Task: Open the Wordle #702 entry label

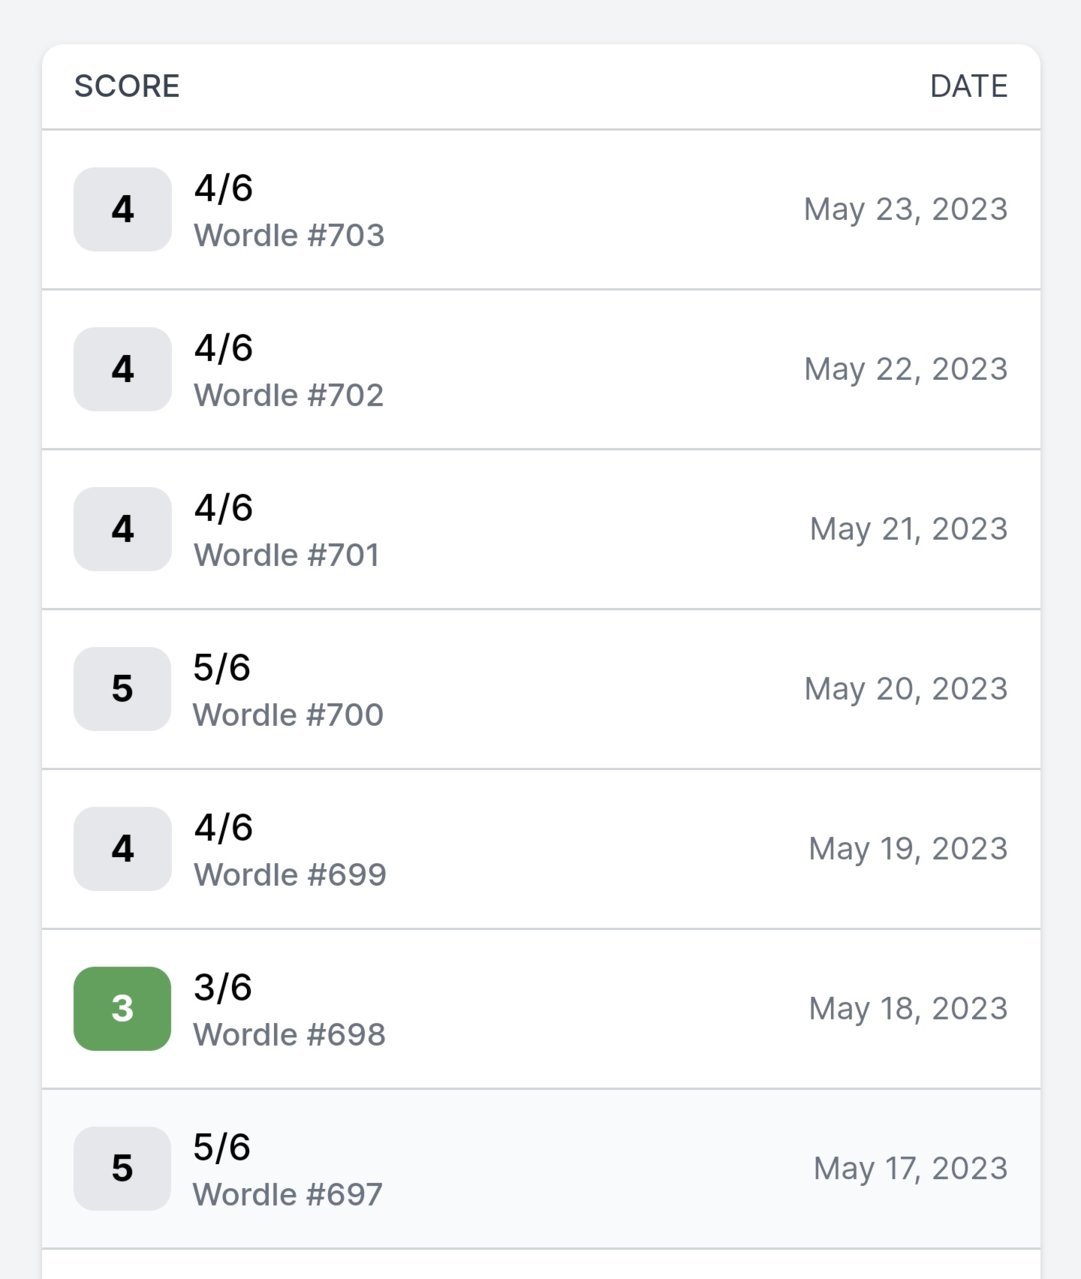Action: 289,395
